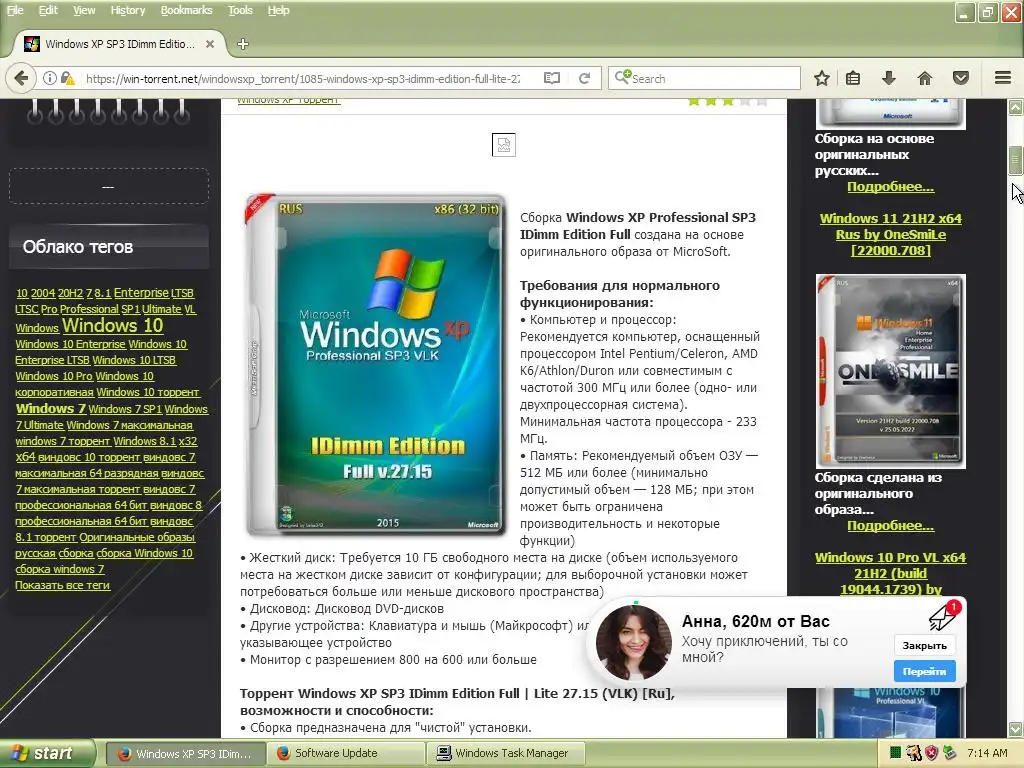The height and width of the screenshot is (768, 1024).
Task: Open the bold Windows 7 tag
Action: 51,409
